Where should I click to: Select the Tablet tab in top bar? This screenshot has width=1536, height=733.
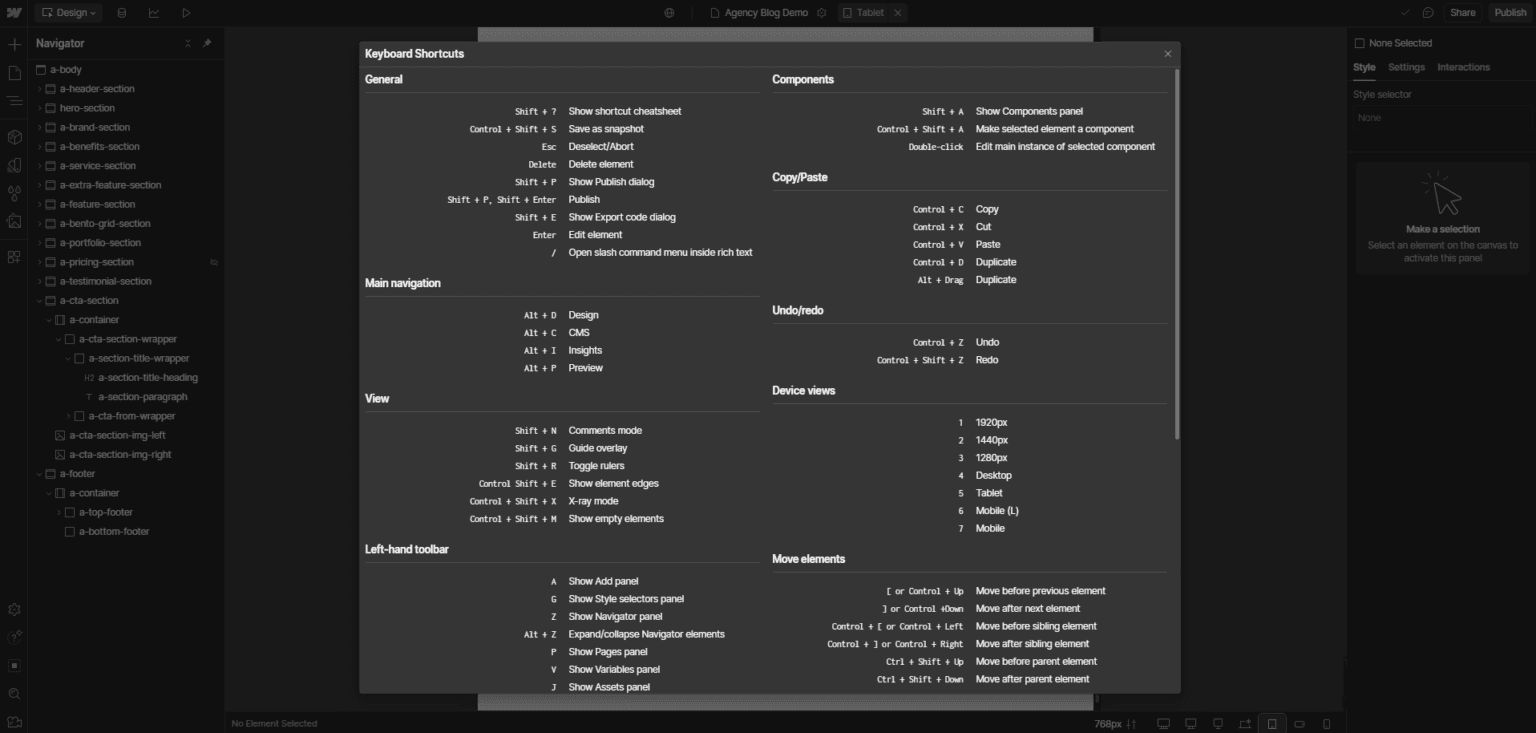864,13
